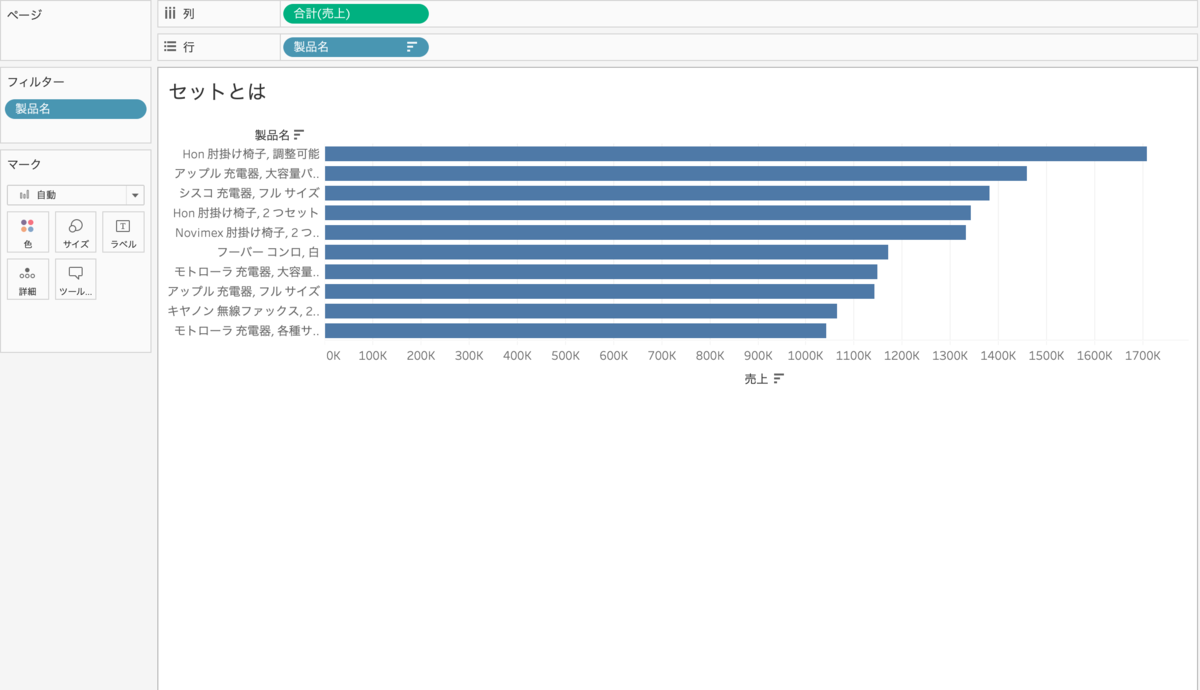Viewport: 1200px width, 690px height.
Task: Click the sort icon beside 製品名 header
Action: coord(299,135)
